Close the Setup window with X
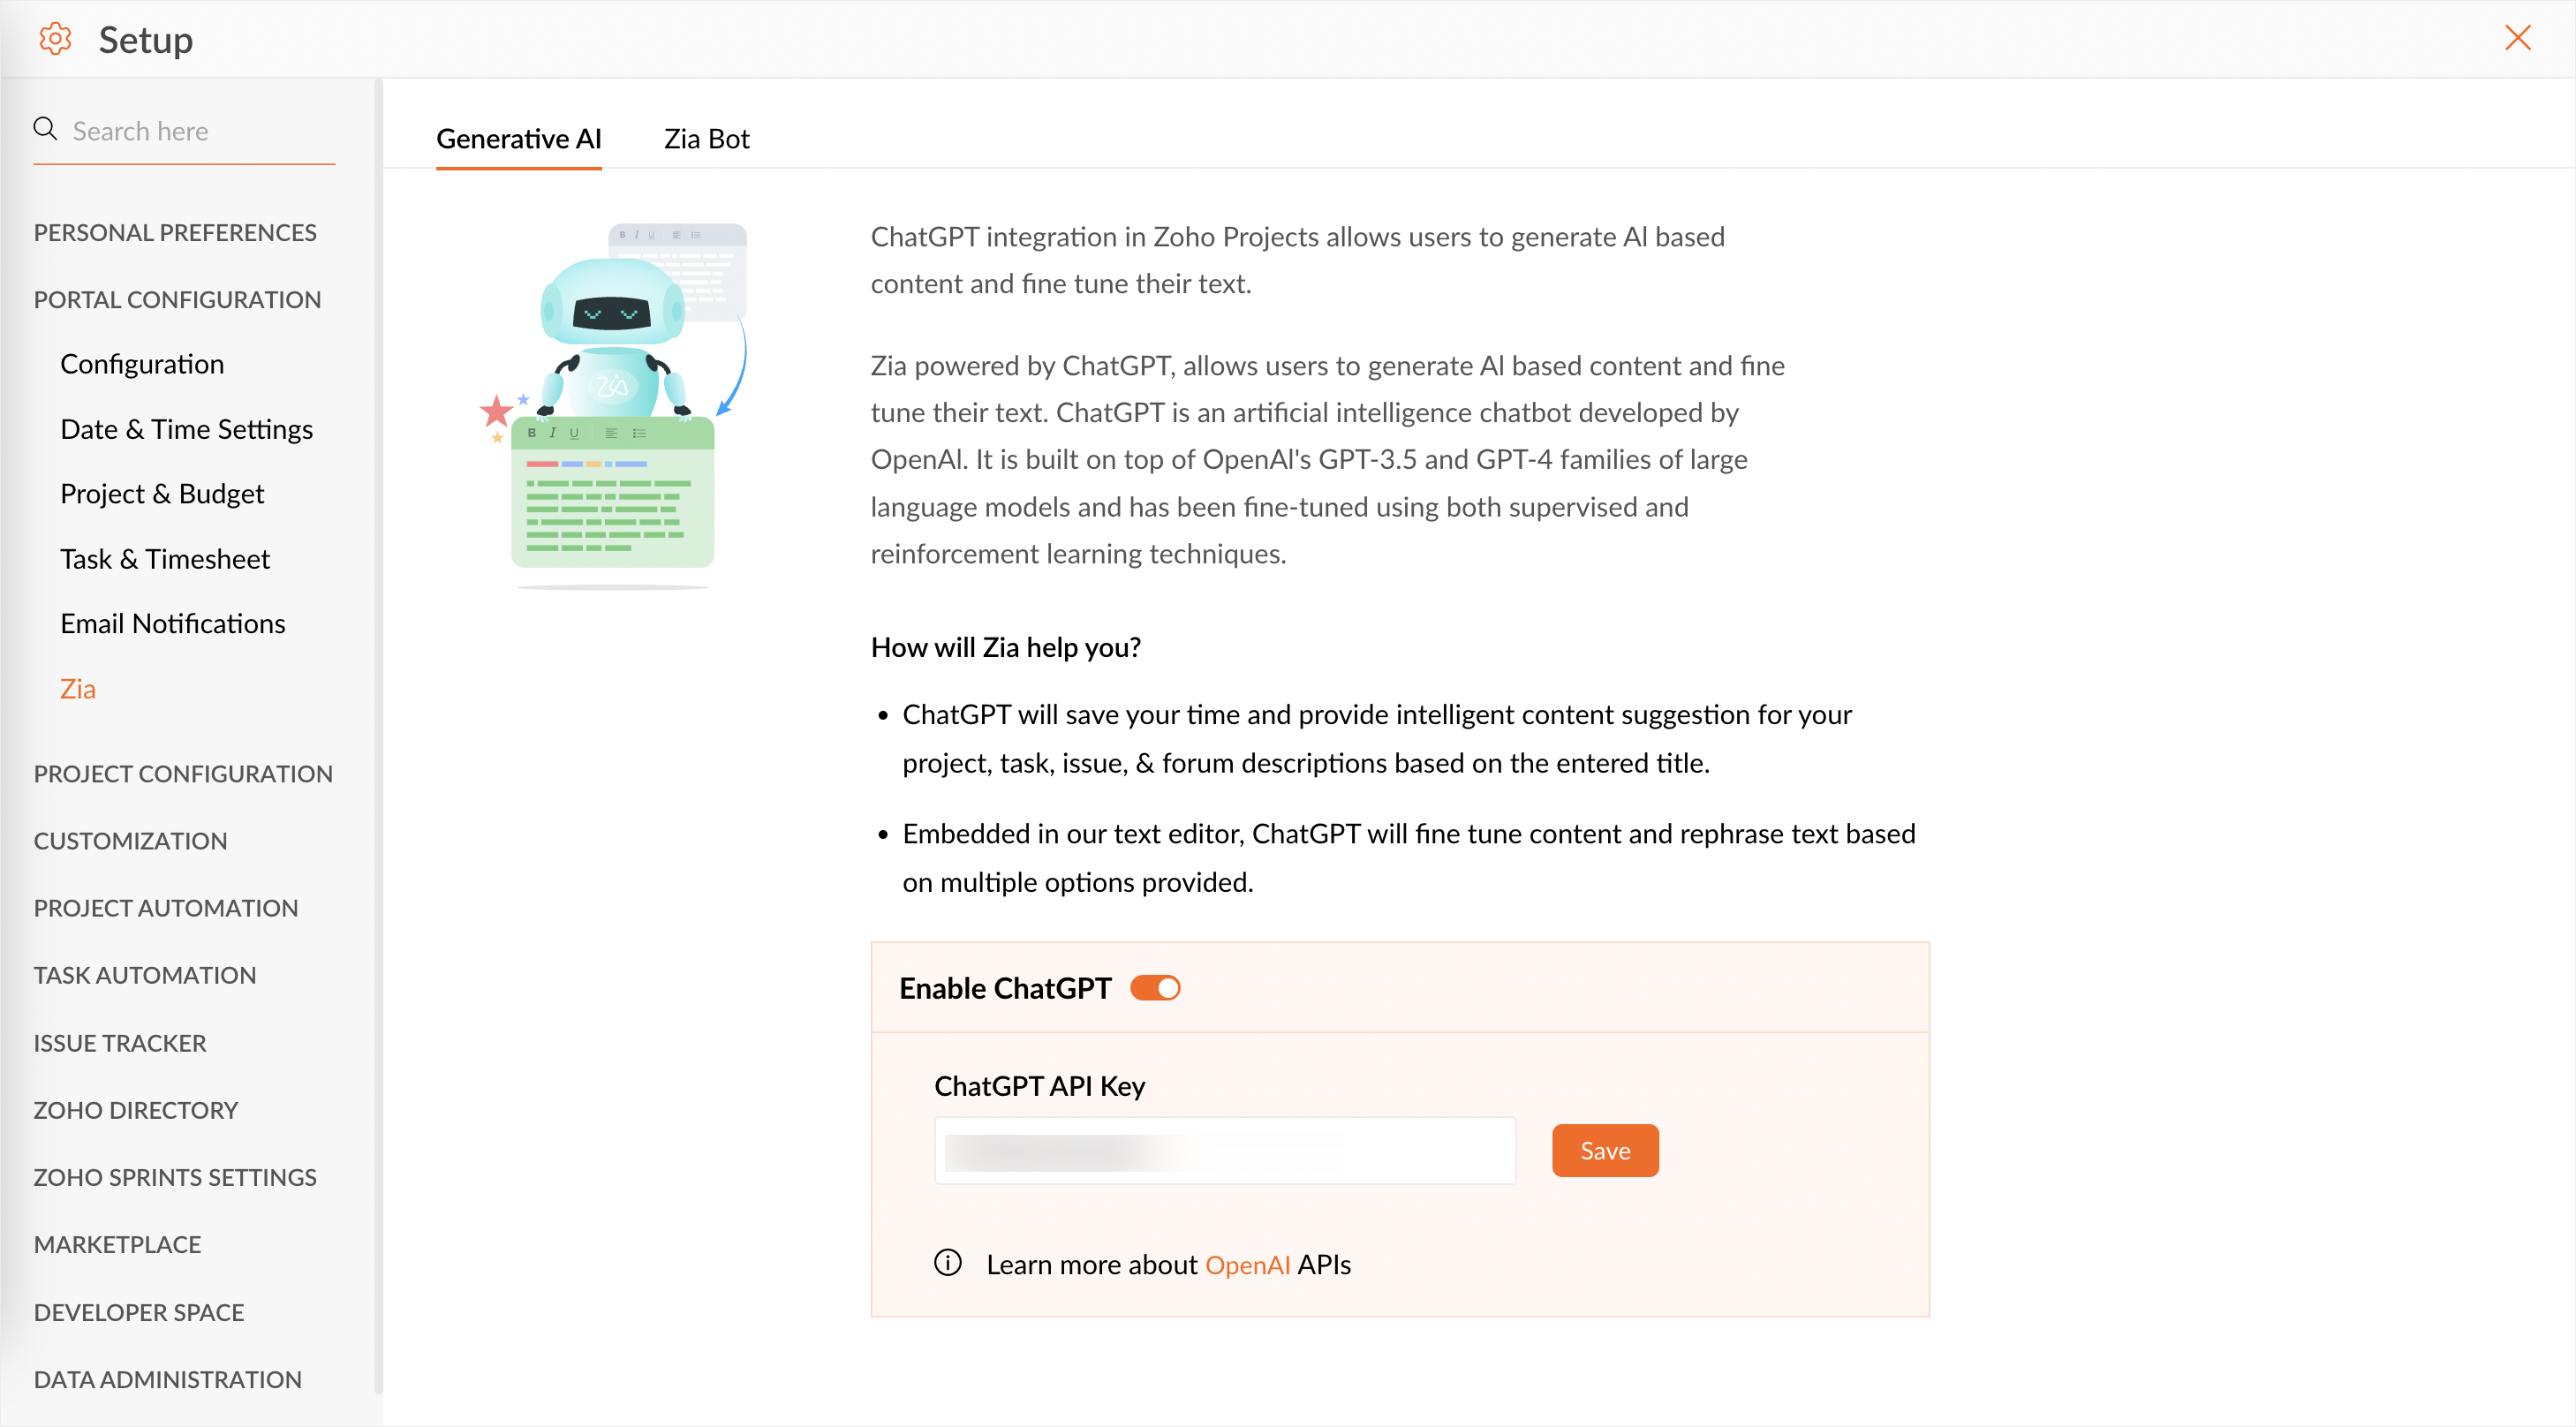The height and width of the screenshot is (1427, 2576). (2517, 38)
